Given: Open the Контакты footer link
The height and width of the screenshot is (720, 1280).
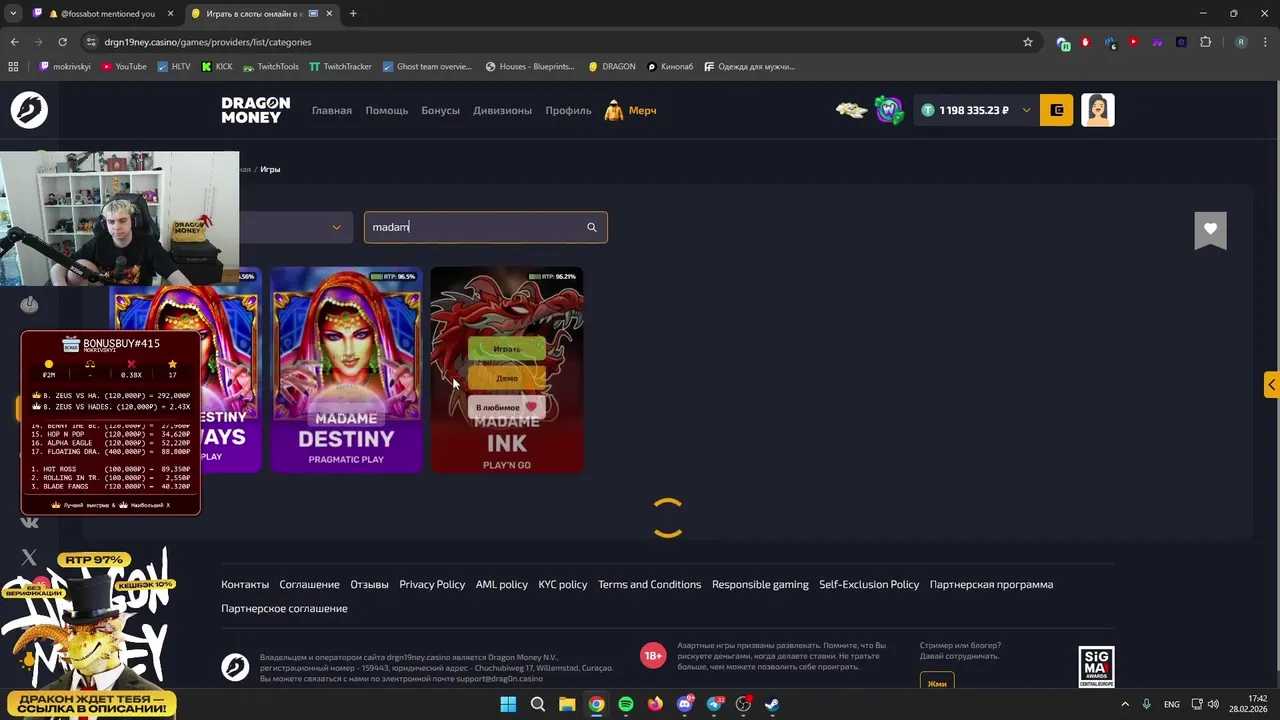Looking at the screenshot, I should click(245, 584).
